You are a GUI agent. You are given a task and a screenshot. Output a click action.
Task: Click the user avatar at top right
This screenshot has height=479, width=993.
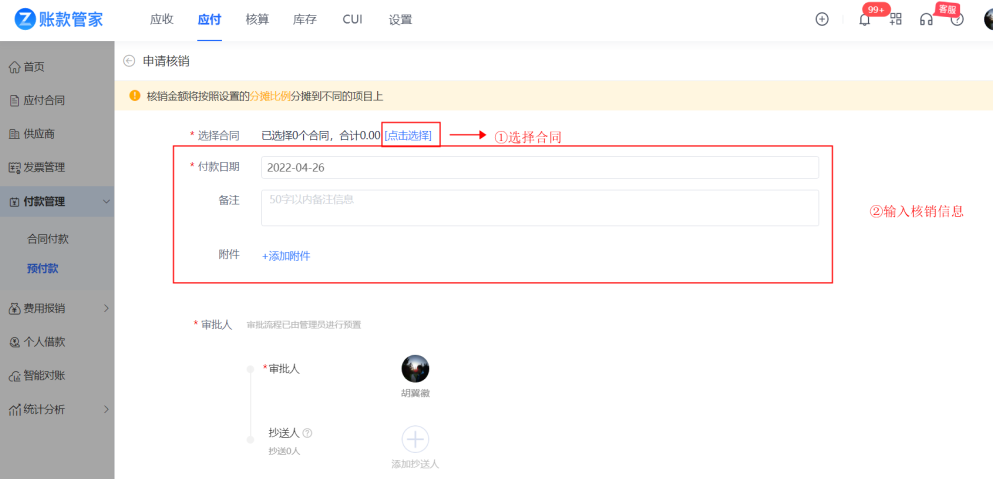989,19
